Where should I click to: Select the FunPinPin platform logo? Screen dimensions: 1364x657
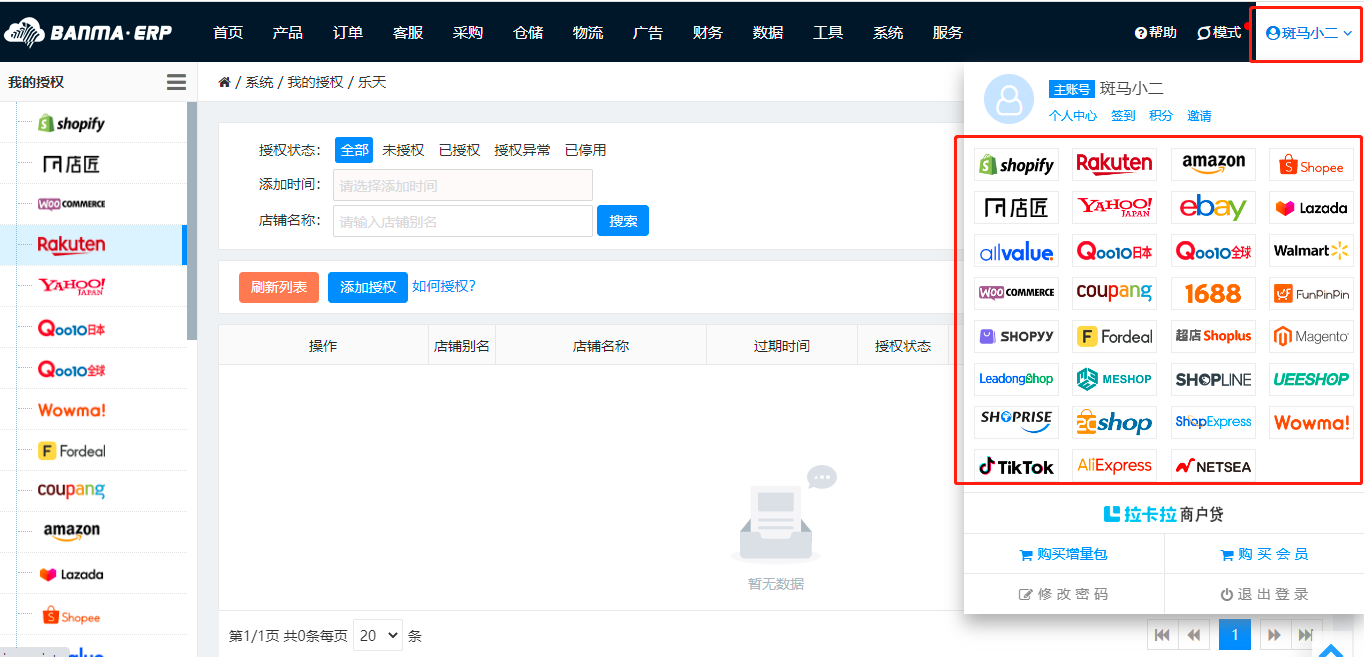tap(1312, 293)
